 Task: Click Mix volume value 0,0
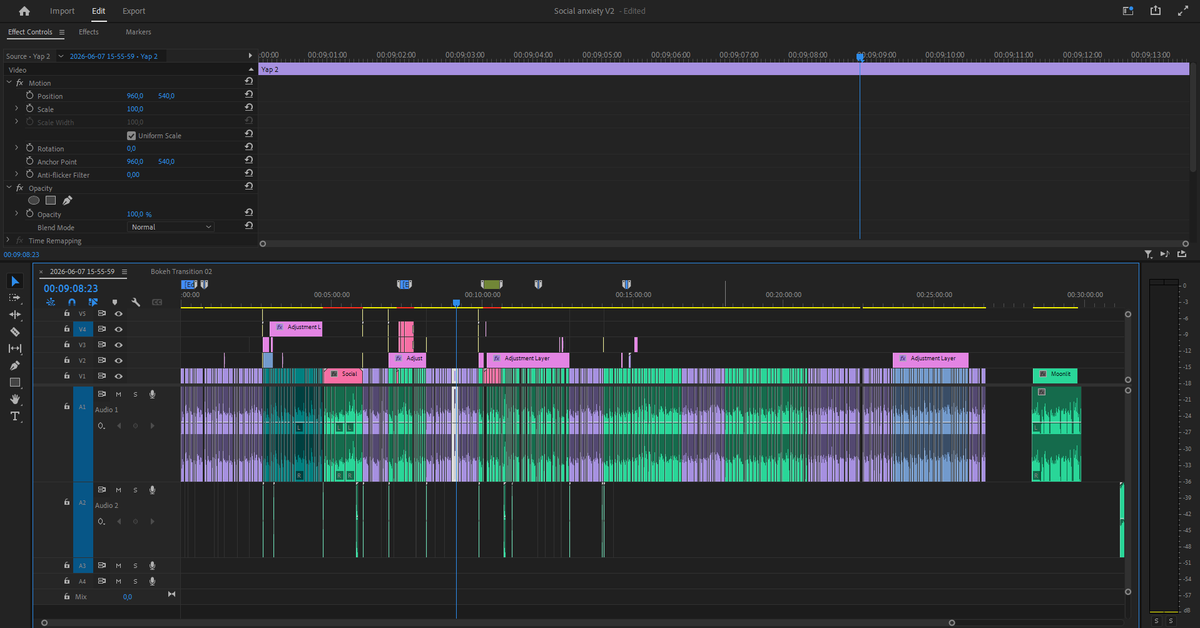tap(127, 597)
